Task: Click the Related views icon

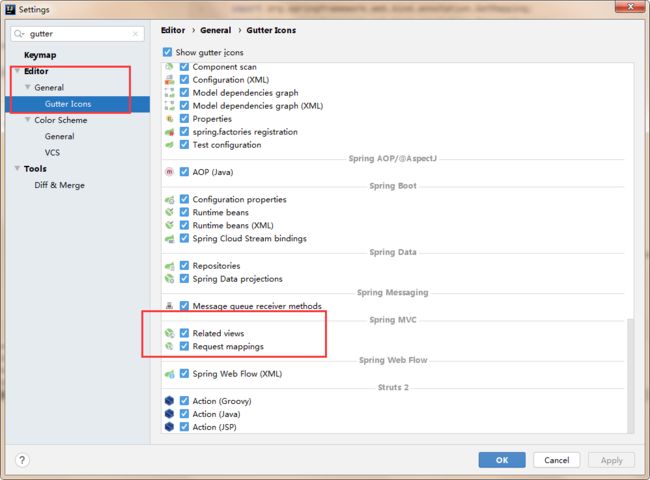Action: click(x=169, y=333)
